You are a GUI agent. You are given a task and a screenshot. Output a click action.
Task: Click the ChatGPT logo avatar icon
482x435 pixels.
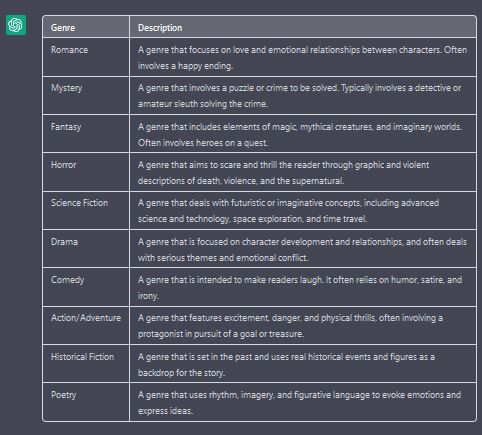click(x=16, y=25)
